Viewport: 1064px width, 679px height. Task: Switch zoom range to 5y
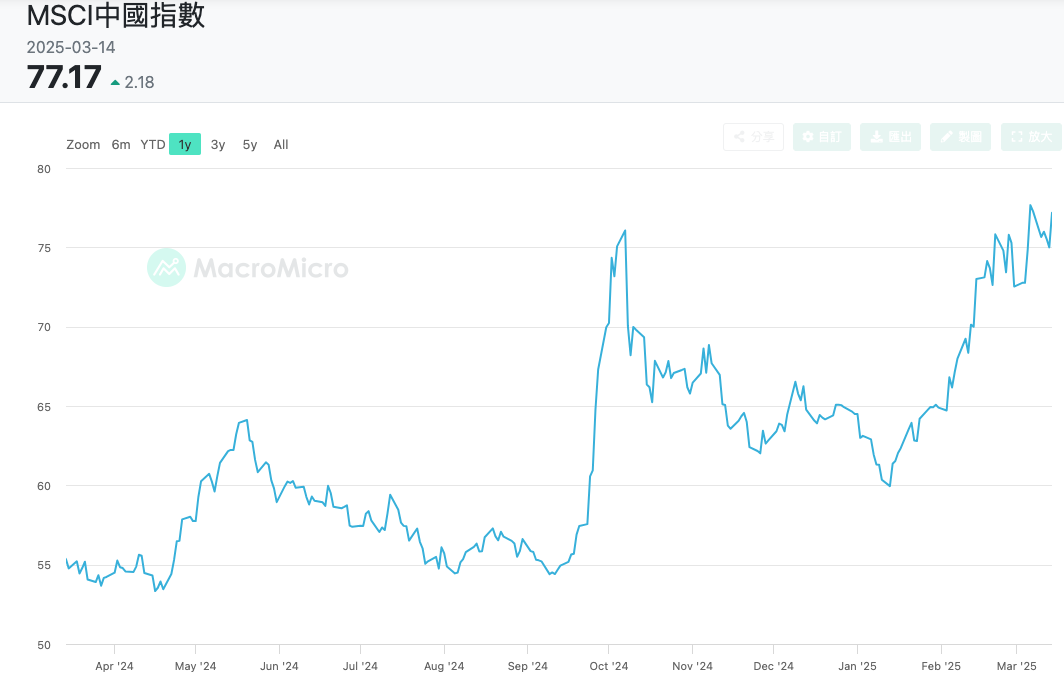pyautogui.click(x=250, y=144)
